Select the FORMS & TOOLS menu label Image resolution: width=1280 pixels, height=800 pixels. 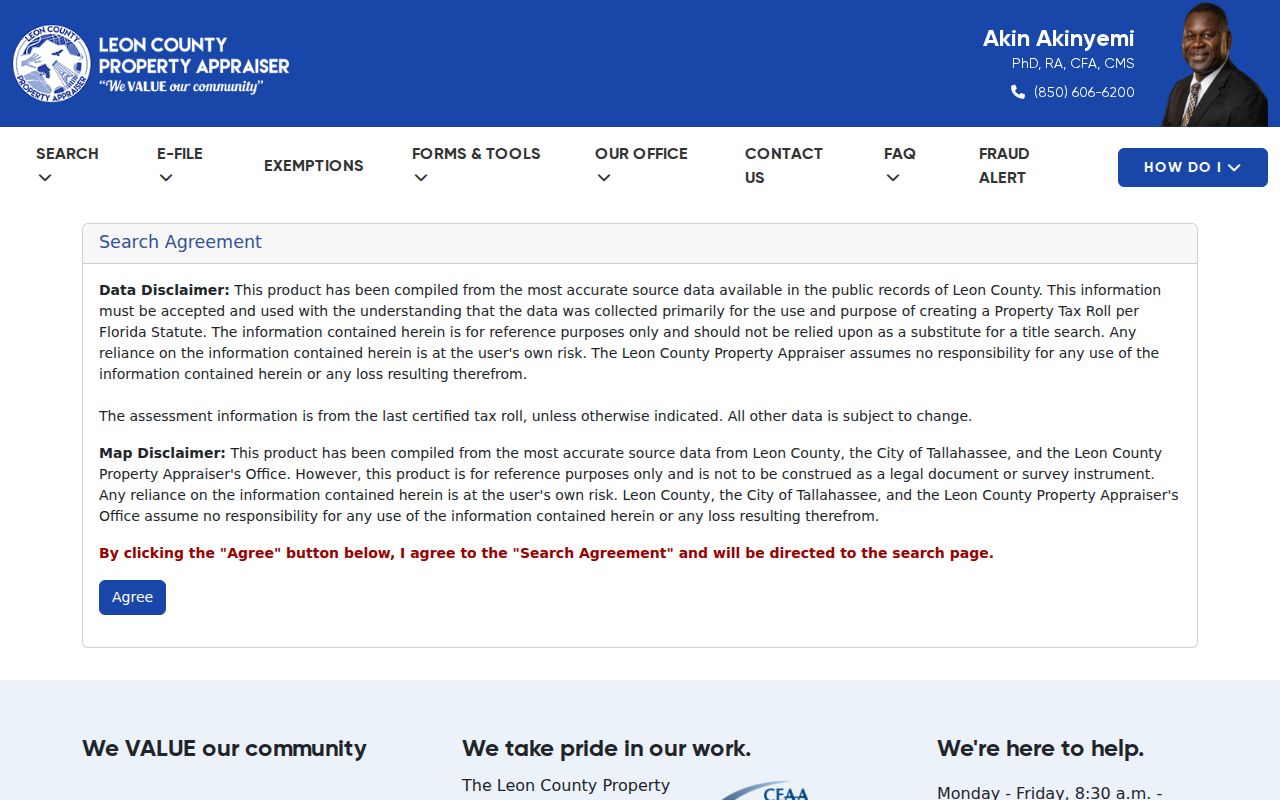(476, 154)
